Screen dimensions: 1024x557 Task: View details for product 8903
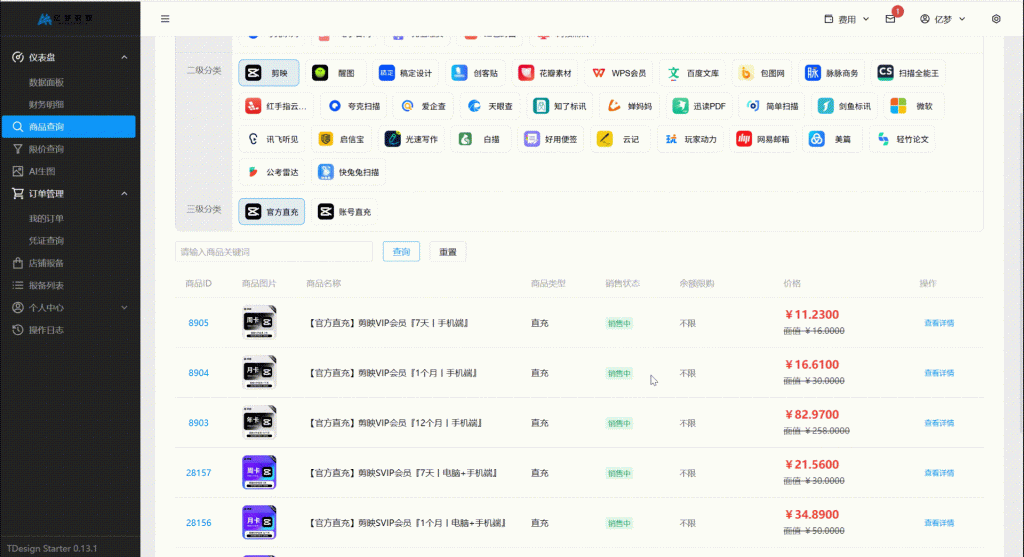[x=939, y=423]
